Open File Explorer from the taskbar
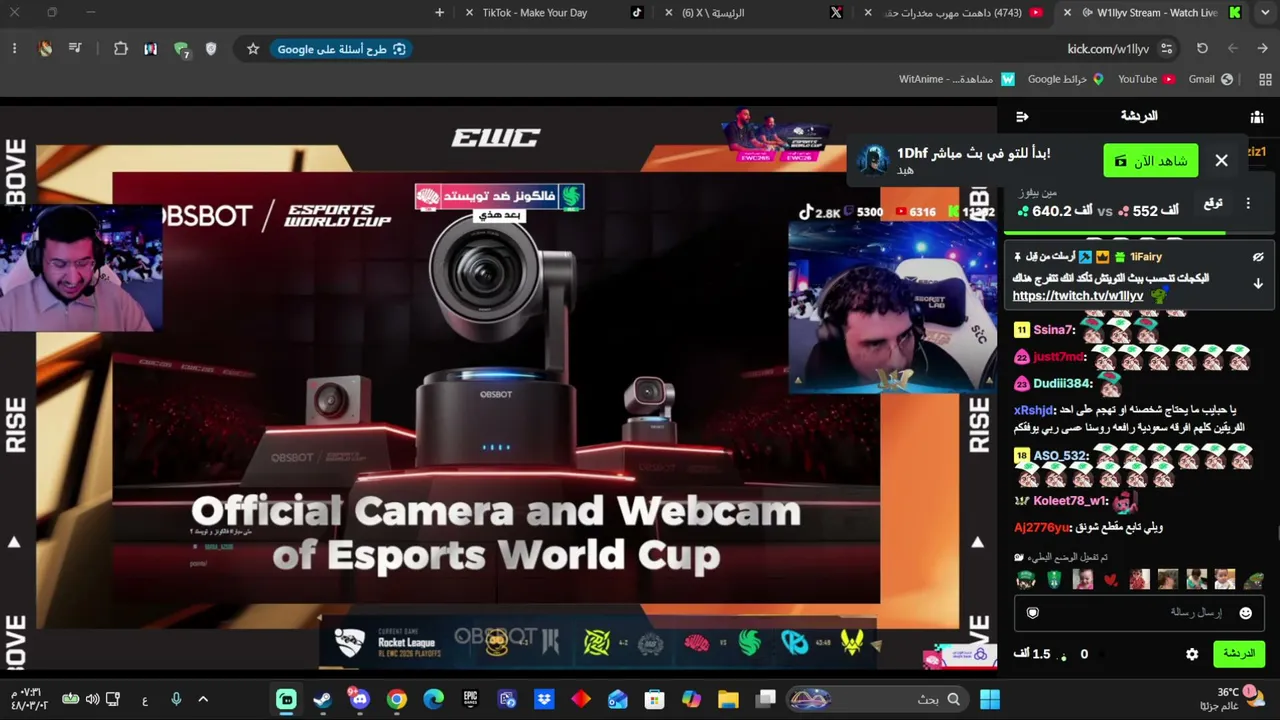 (728, 699)
